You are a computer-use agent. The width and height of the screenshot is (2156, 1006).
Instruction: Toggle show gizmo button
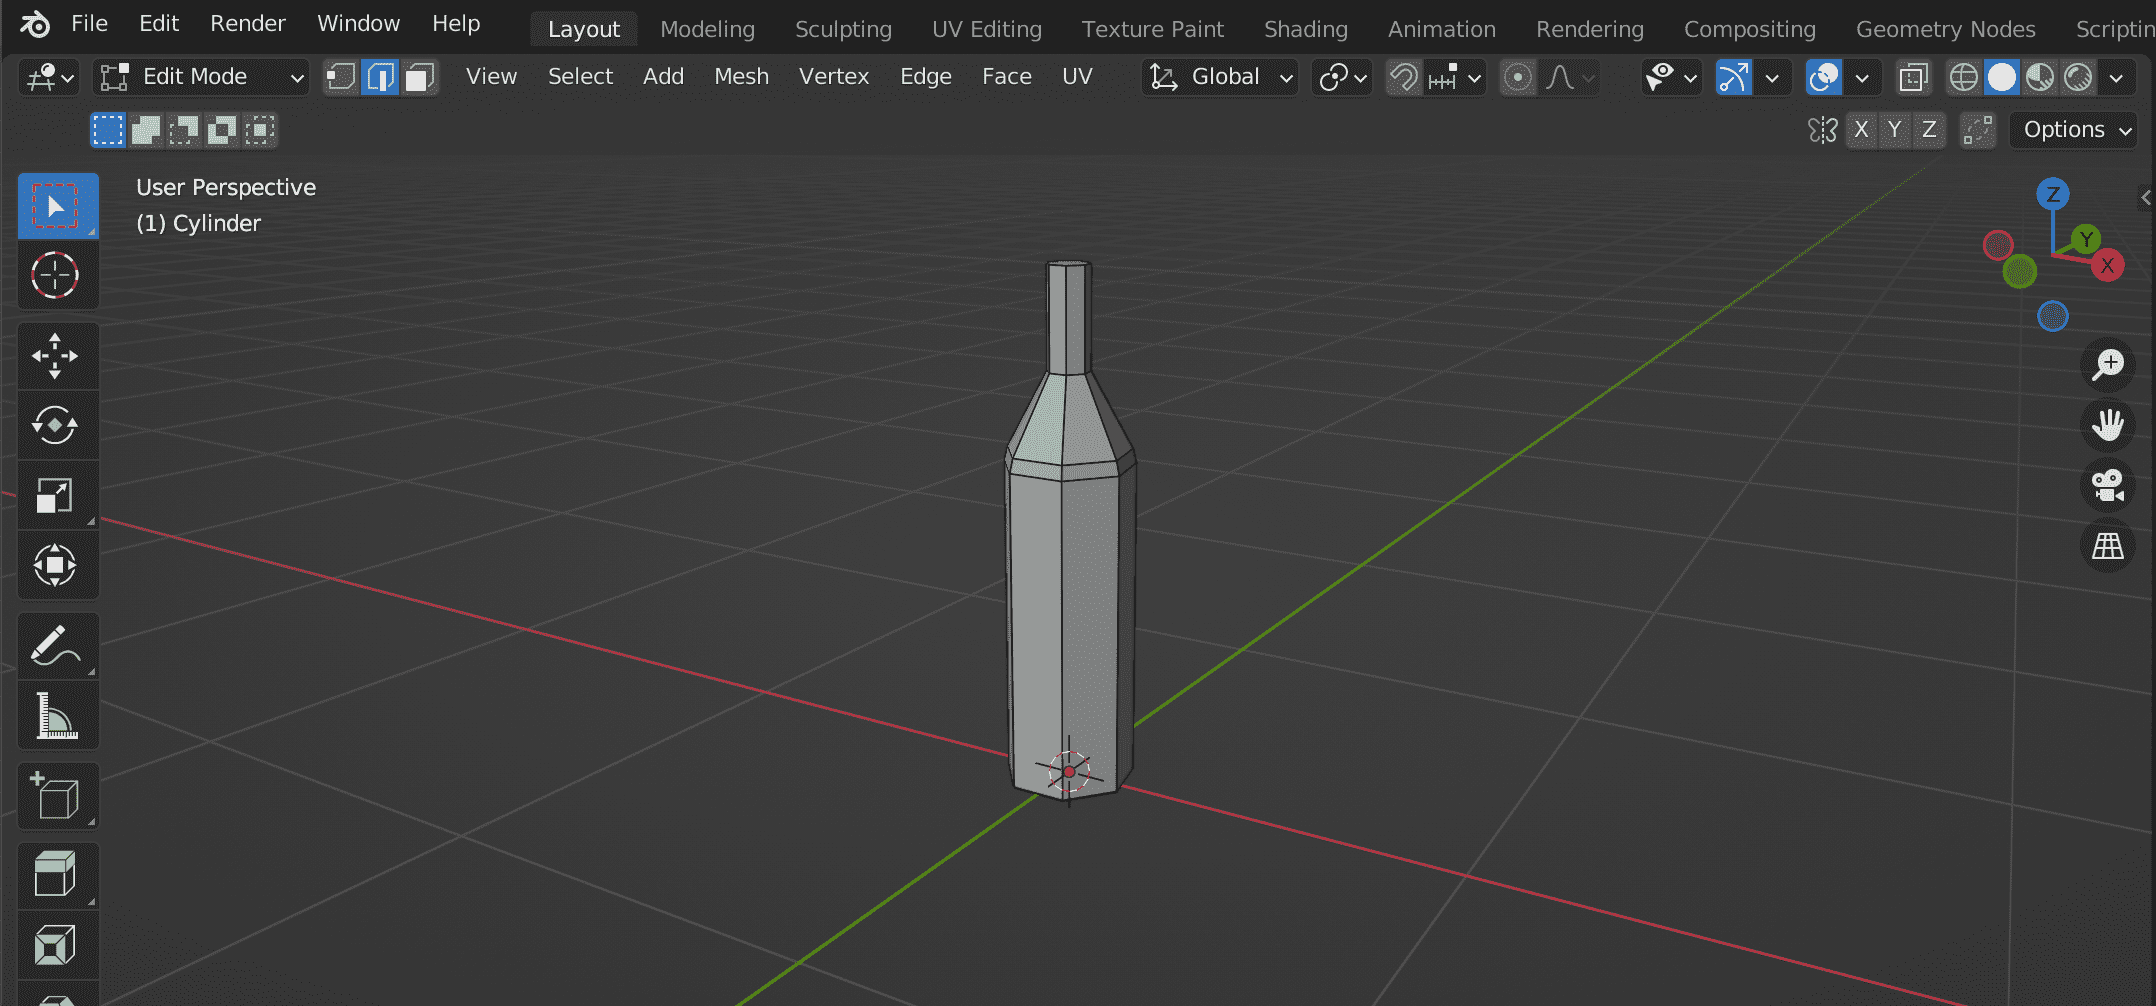click(x=1734, y=77)
